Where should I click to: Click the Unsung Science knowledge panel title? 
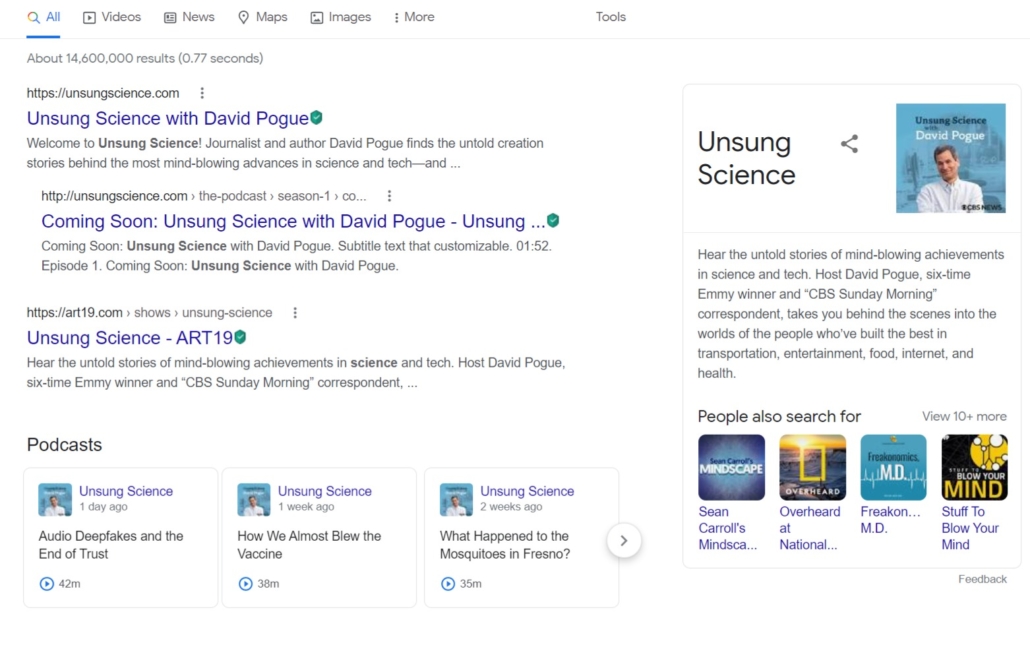[x=746, y=158]
